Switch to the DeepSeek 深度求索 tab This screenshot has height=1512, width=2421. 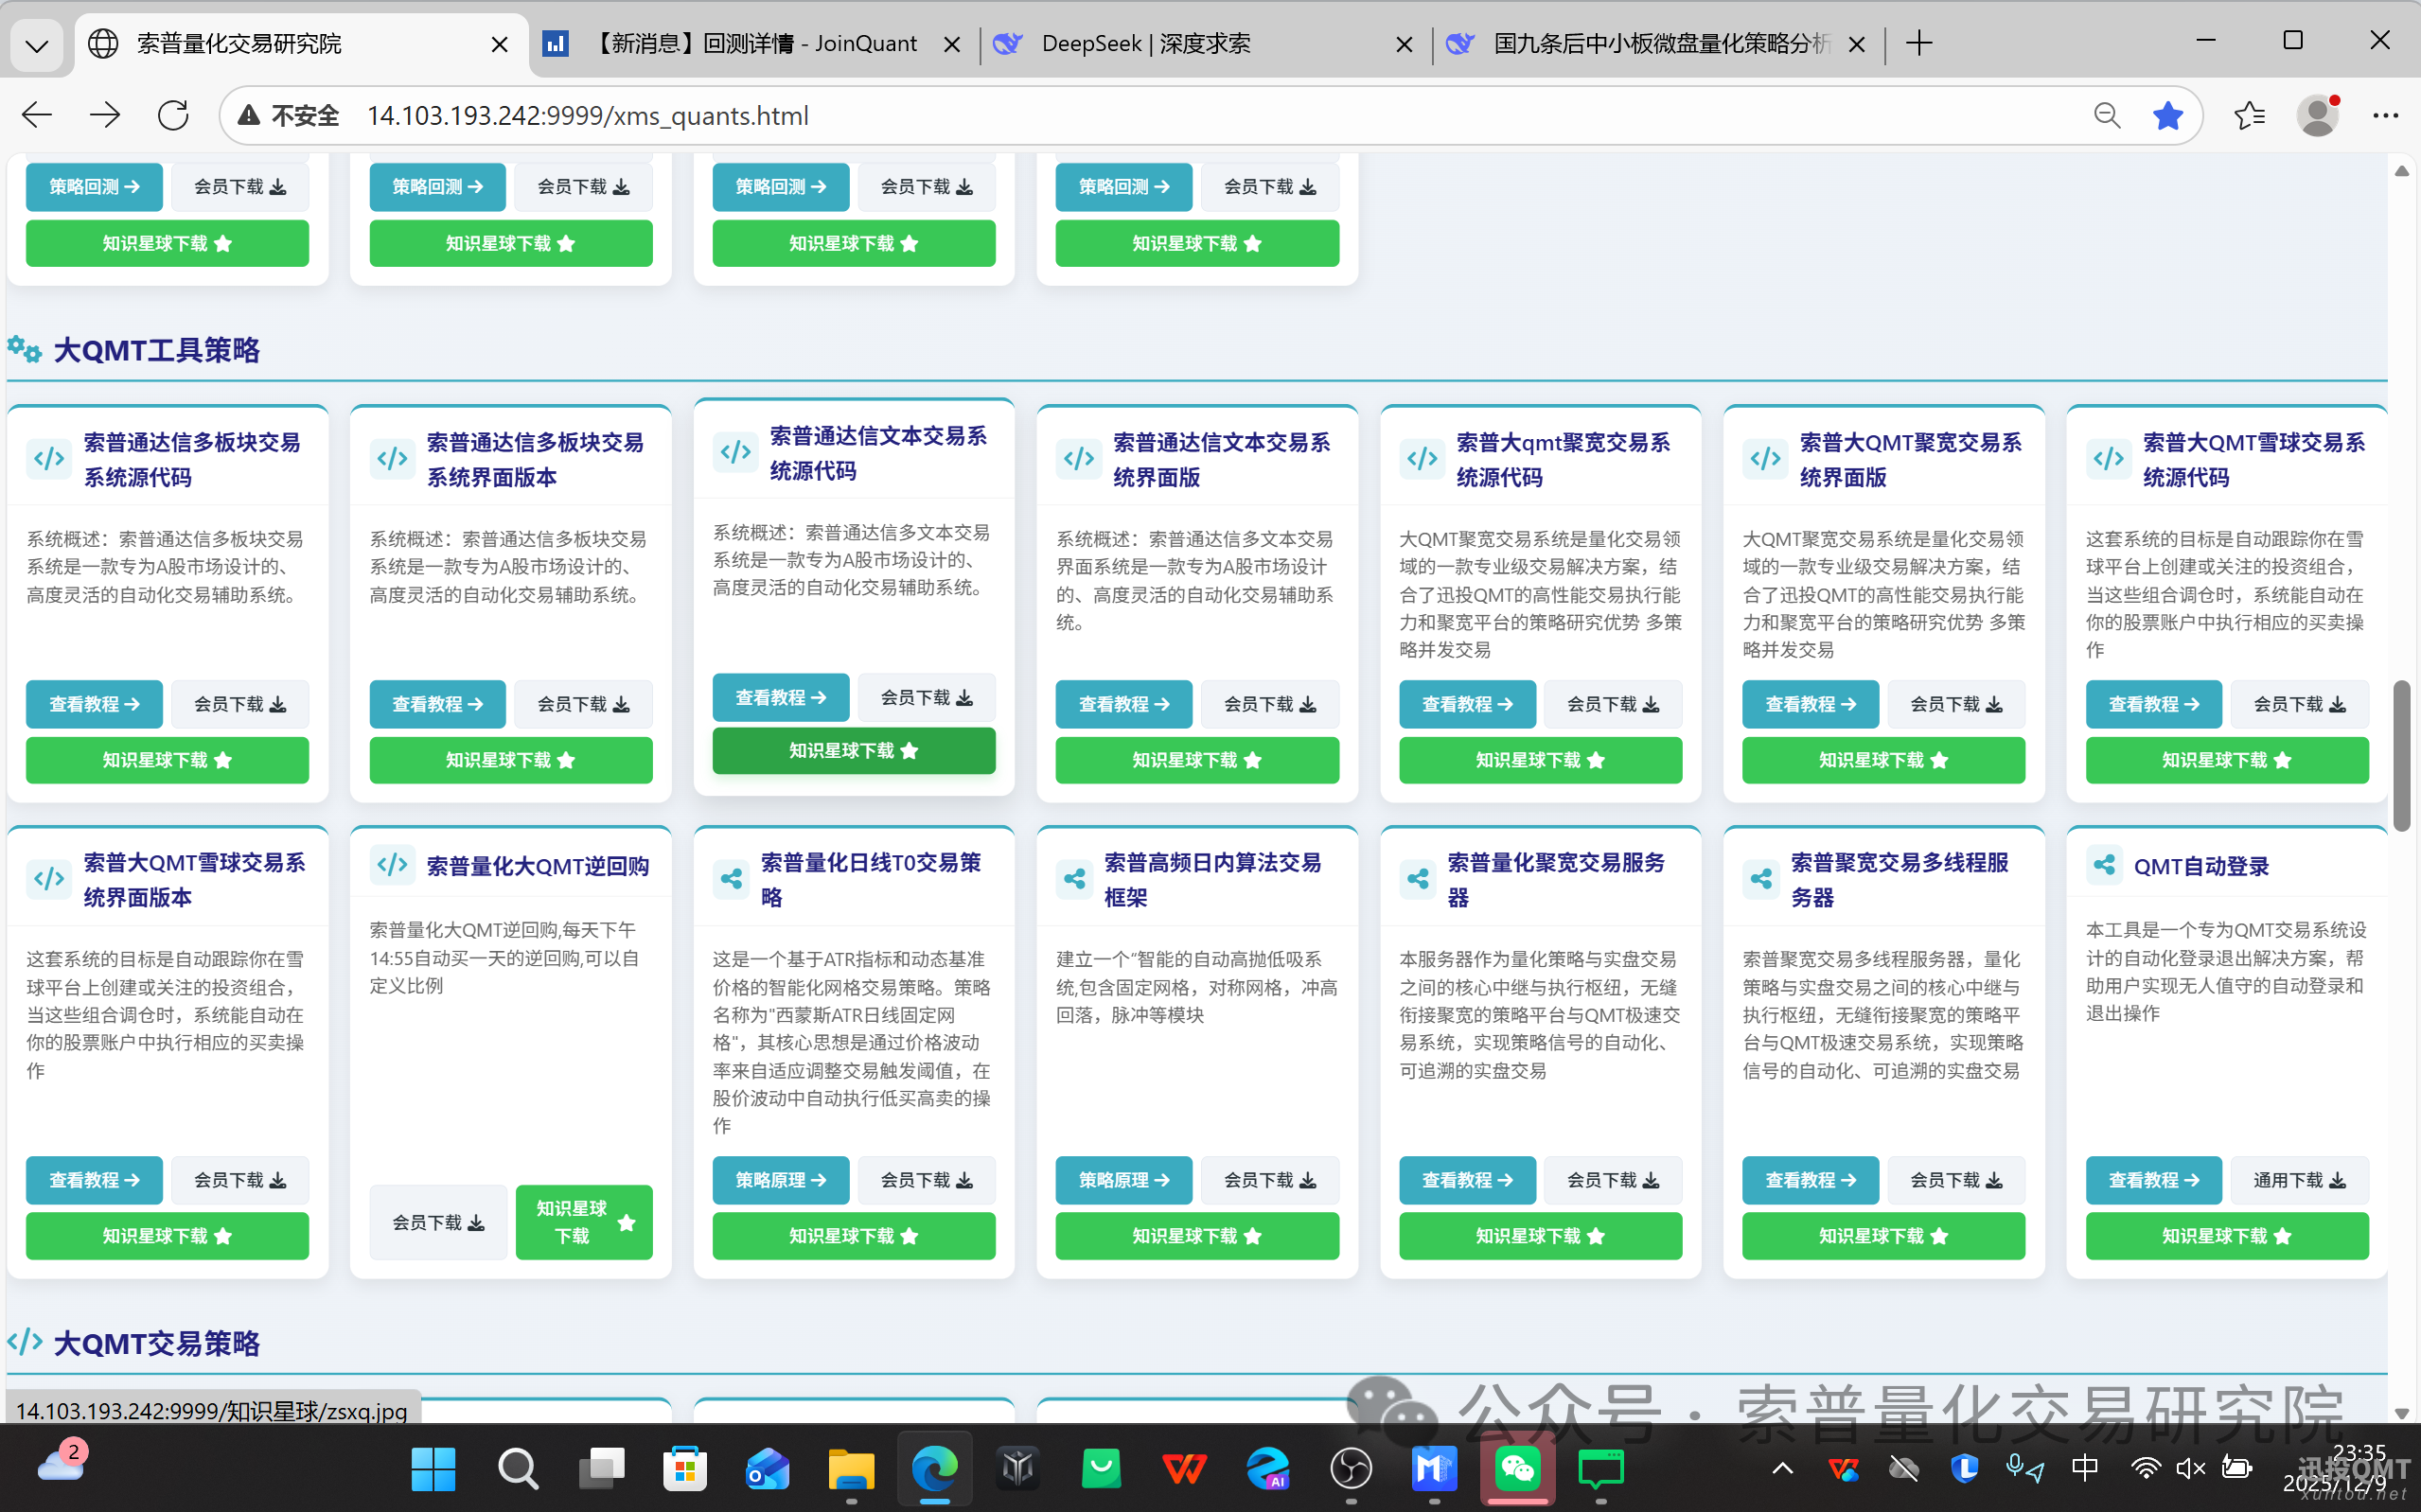[x=1148, y=43]
